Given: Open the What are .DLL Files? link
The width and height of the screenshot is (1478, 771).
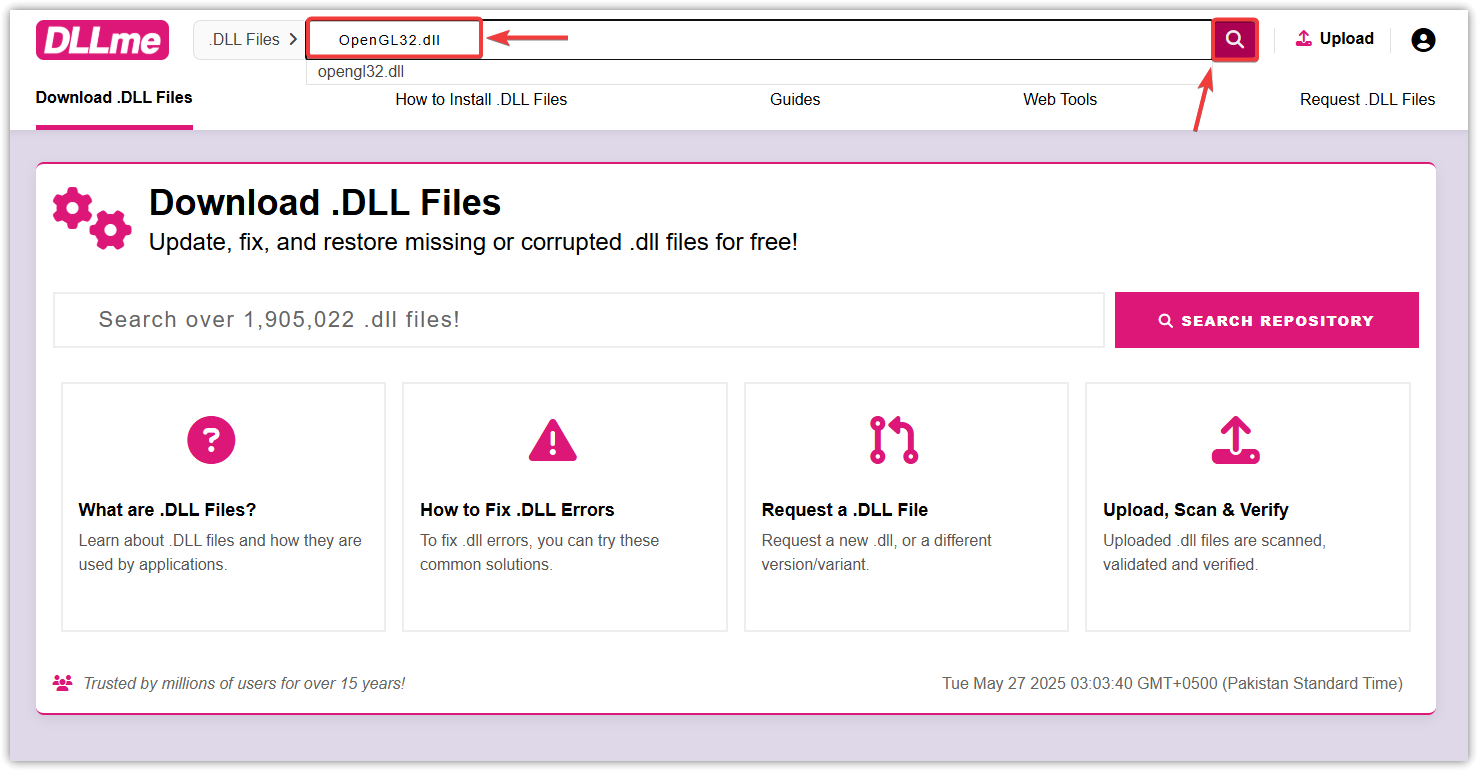Looking at the screenshot, I should [167, 509].
